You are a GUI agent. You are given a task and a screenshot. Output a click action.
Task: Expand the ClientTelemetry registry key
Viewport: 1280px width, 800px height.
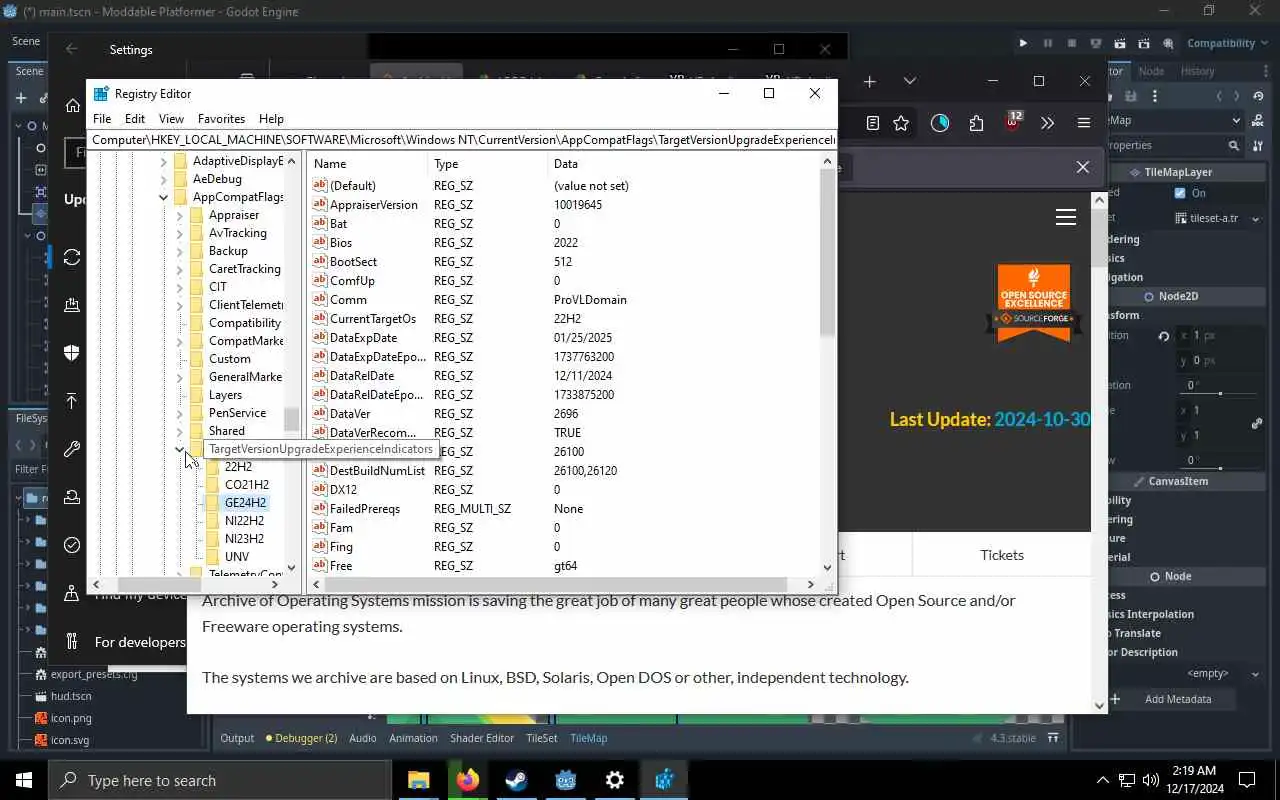(179, 305)
